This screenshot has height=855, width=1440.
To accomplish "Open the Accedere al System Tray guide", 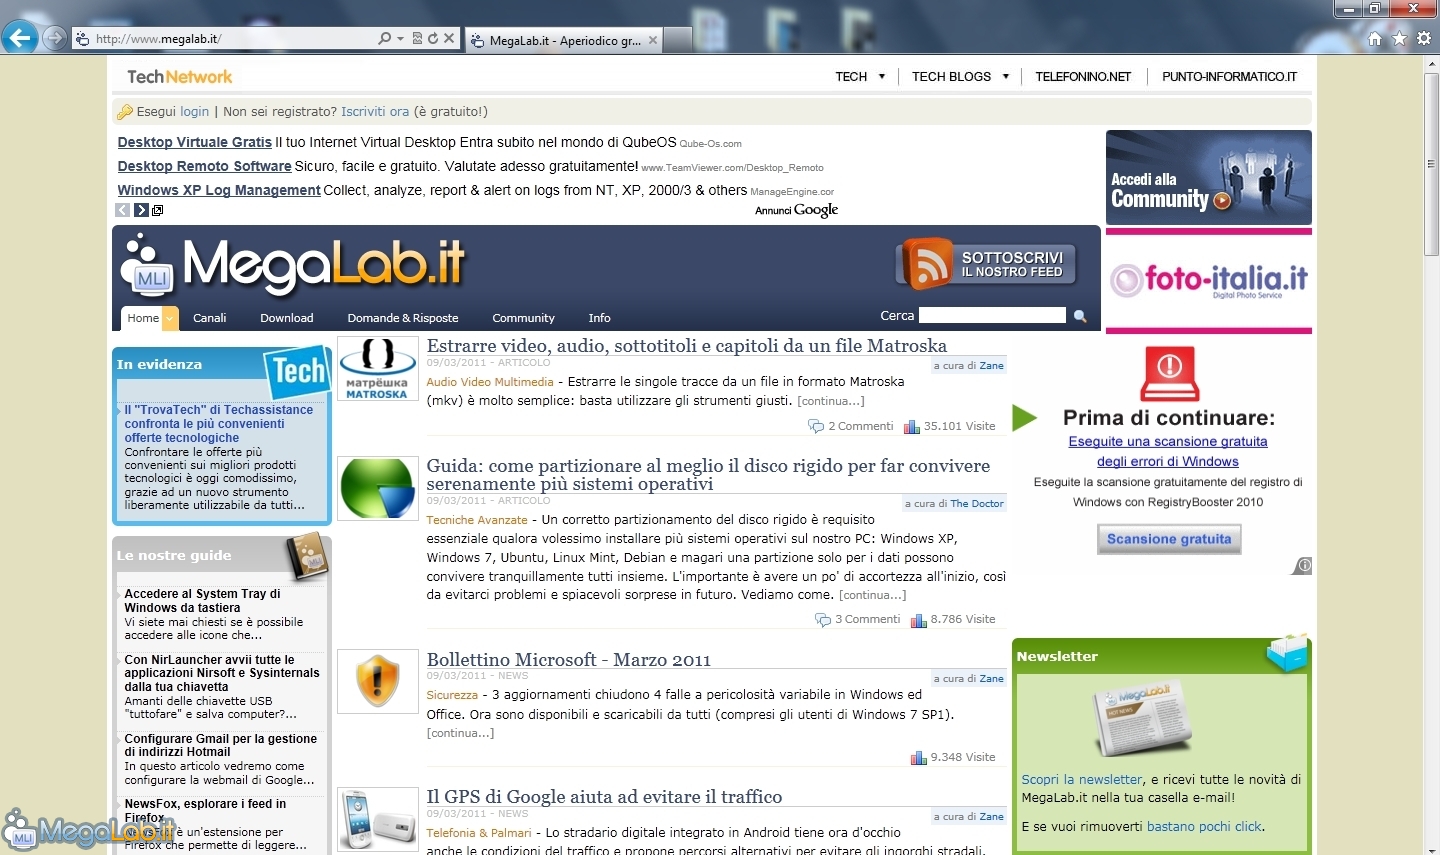I will (x=203, y=601).
